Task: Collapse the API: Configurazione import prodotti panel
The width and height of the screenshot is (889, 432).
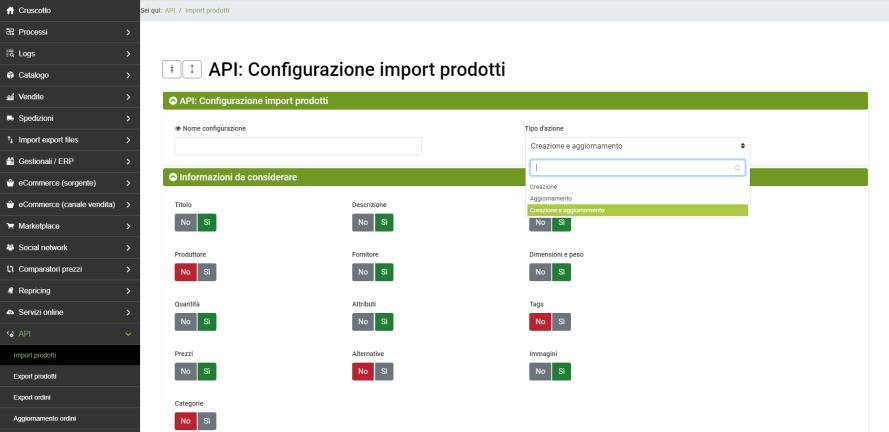Action: pos(173,101)
